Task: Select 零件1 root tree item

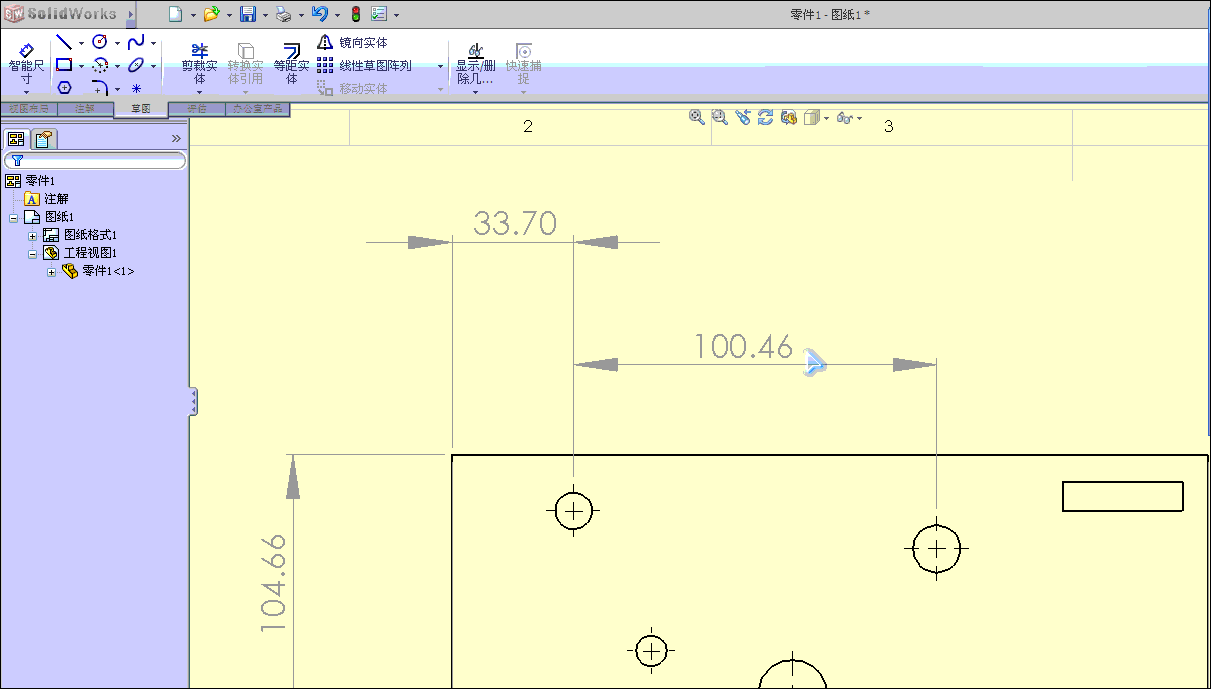Action: click(x=40, y=181)
